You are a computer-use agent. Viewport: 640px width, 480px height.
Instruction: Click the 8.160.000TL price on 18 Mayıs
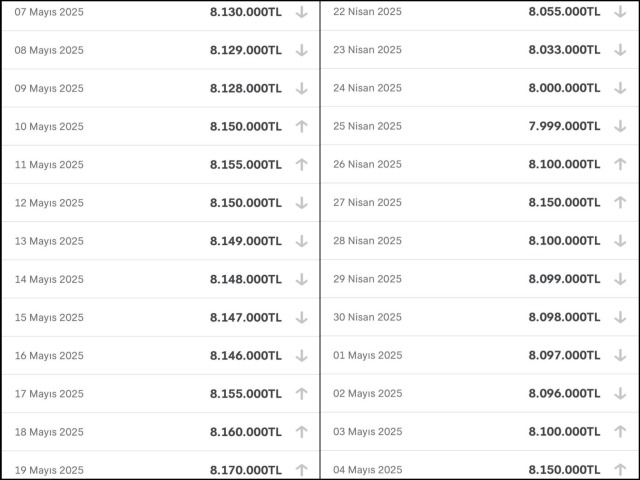pyautogui.click(x=245, y=432)
